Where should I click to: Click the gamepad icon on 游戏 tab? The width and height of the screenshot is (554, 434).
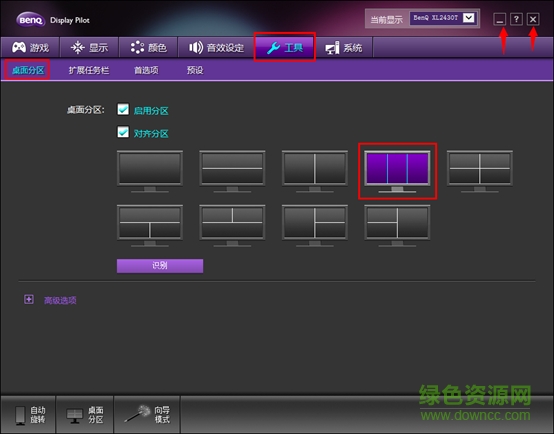pyautogui.click(x=19, y=47)
